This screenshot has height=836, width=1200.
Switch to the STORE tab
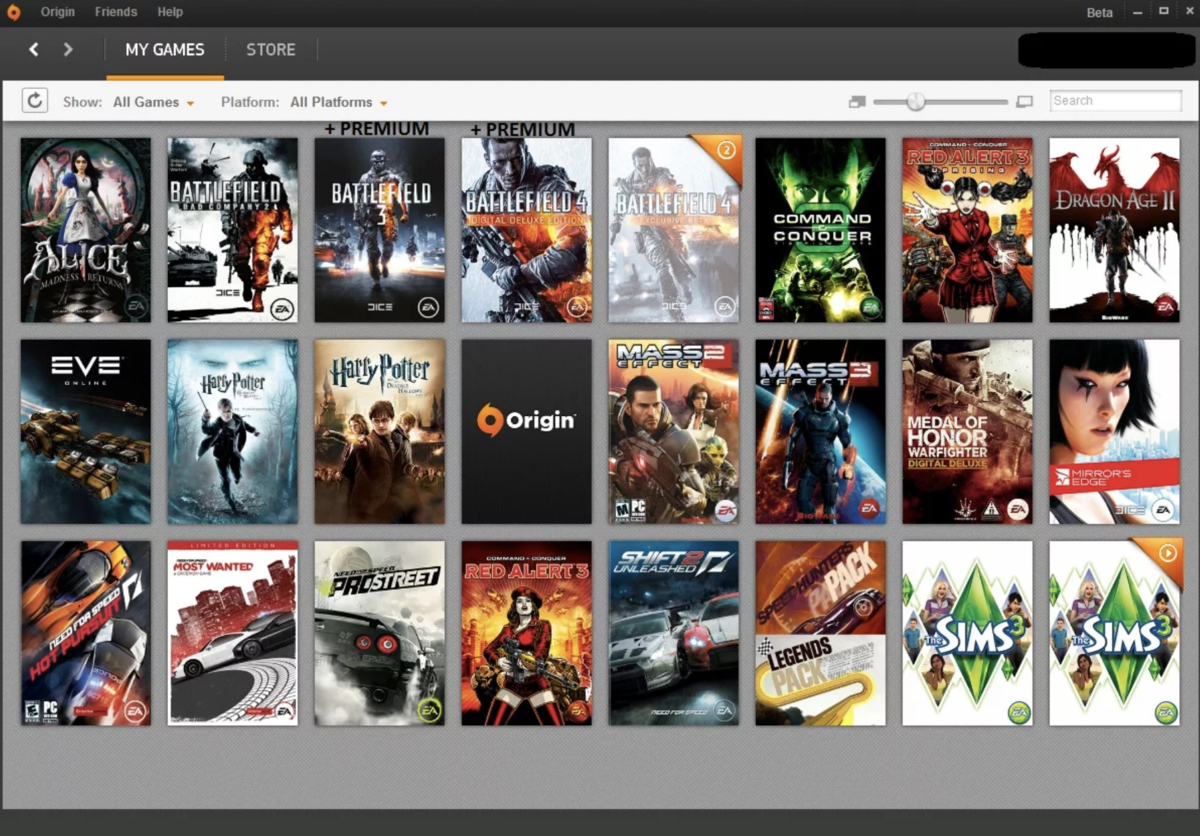pos(271,49)
